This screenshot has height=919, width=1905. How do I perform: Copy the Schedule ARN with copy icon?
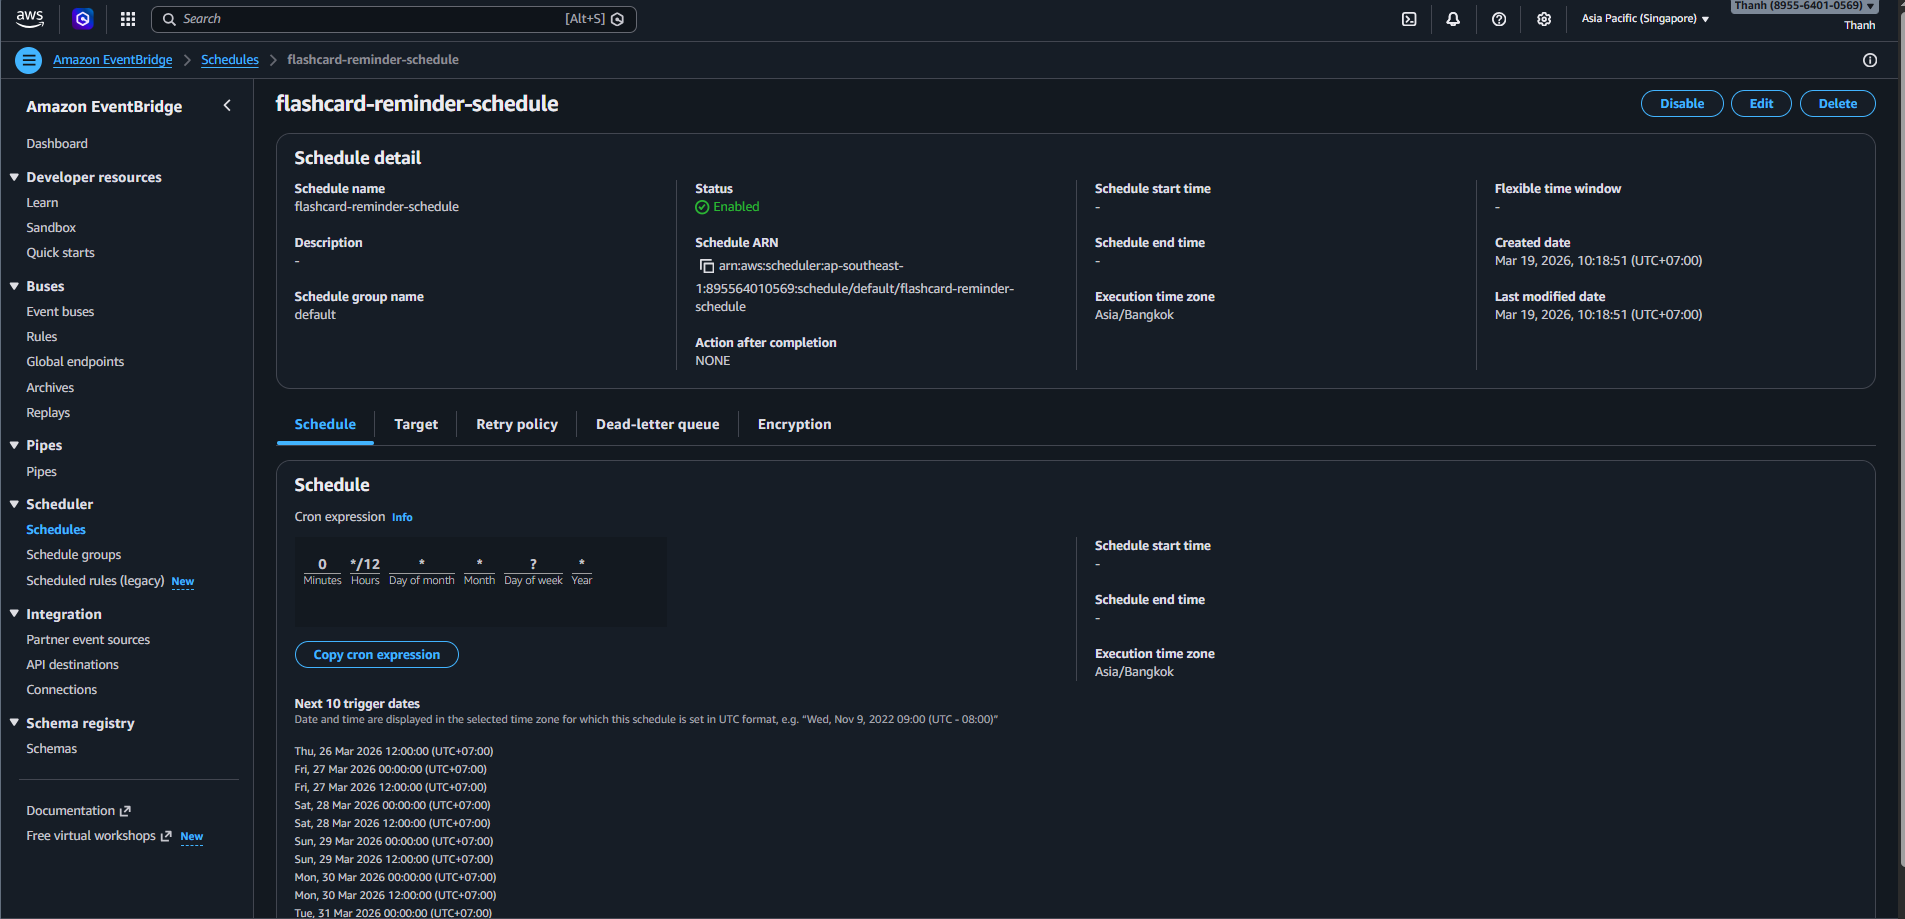click(x=706, y=266)
